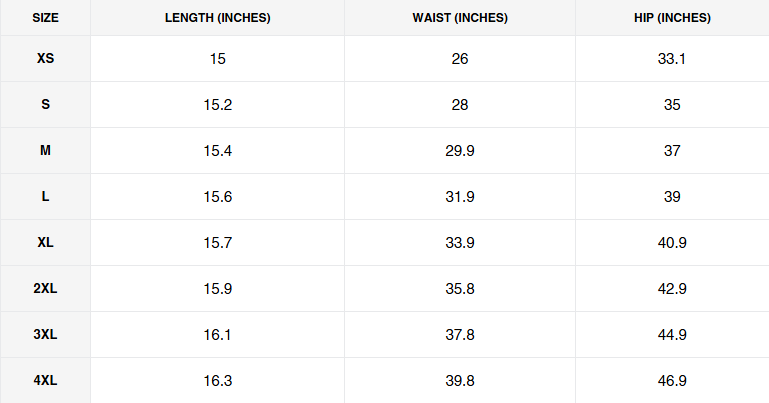Click the XL length value 15.7
The height and width of the screenshot is (403, 769).
pos(218,243)
